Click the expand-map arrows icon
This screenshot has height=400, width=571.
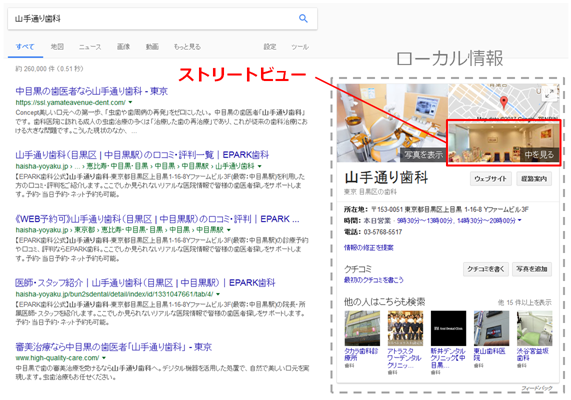550,94
